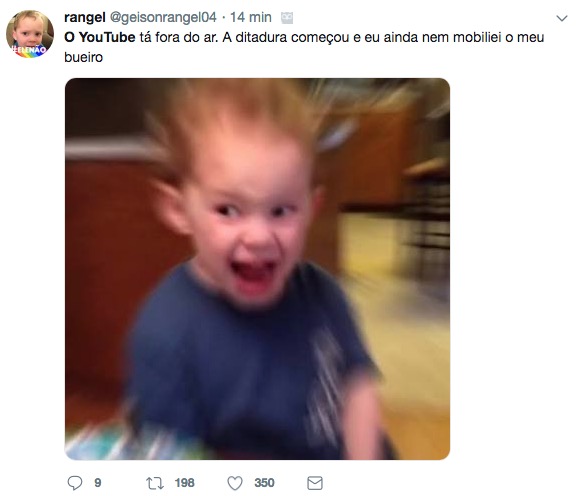Click the reply speech bubble icon
The height and width of the screenshot is (496, 579).
pyautogui.click(x=75, y=483)
